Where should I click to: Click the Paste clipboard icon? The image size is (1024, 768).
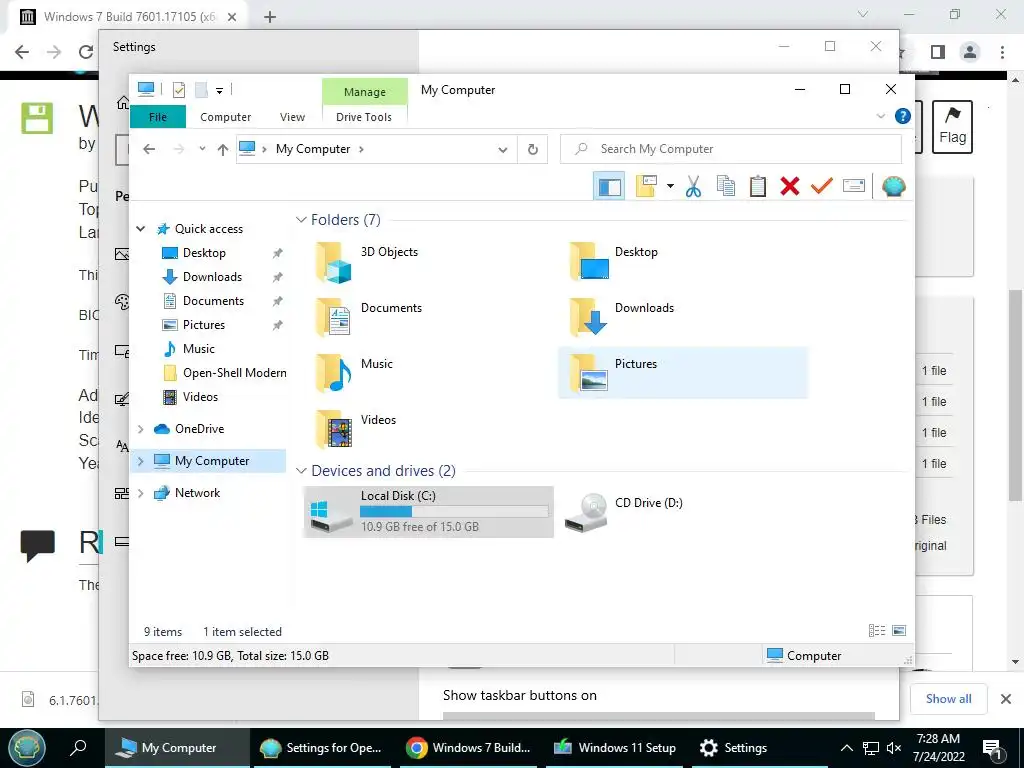758,187
